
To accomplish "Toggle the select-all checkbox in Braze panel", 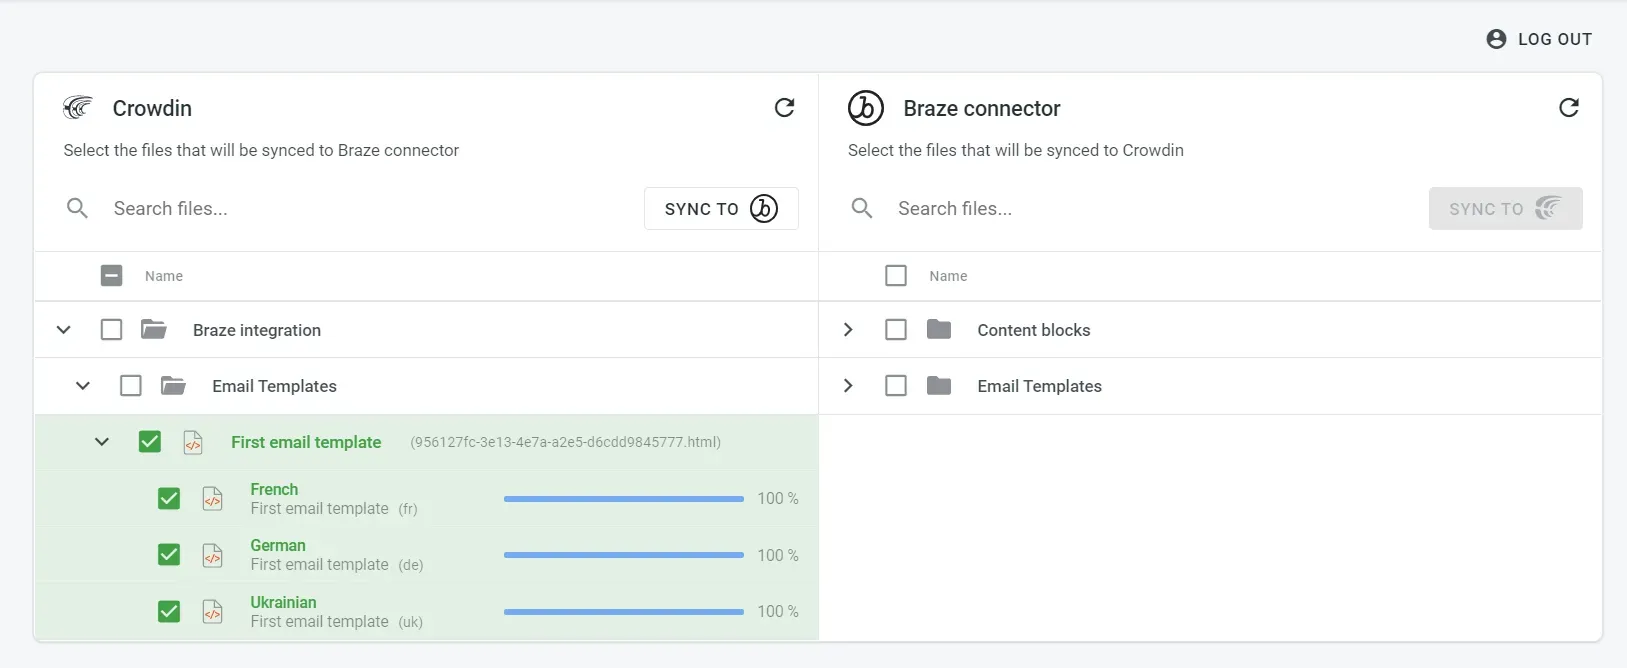I will pos(896,275).
